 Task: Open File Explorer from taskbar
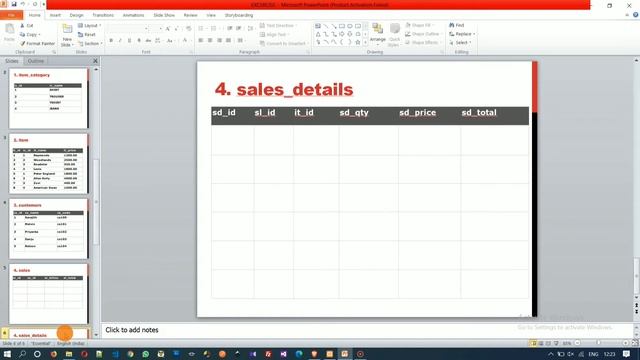pyautogui.click(x=69, y=354)
